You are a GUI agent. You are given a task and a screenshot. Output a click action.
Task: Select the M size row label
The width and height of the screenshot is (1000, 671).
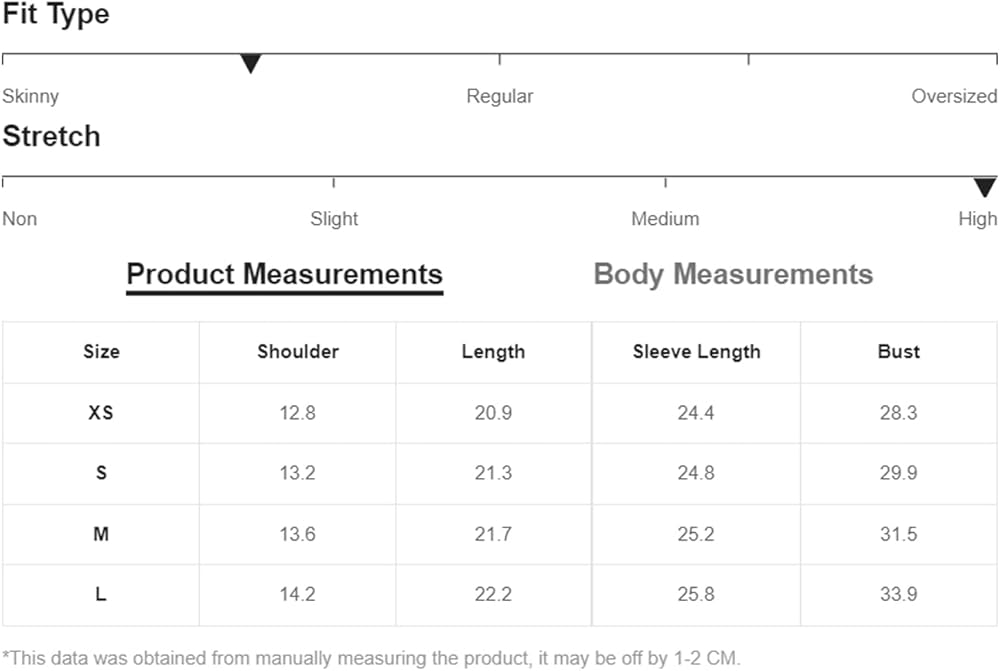pyautogui.click(x=101, y=534)
